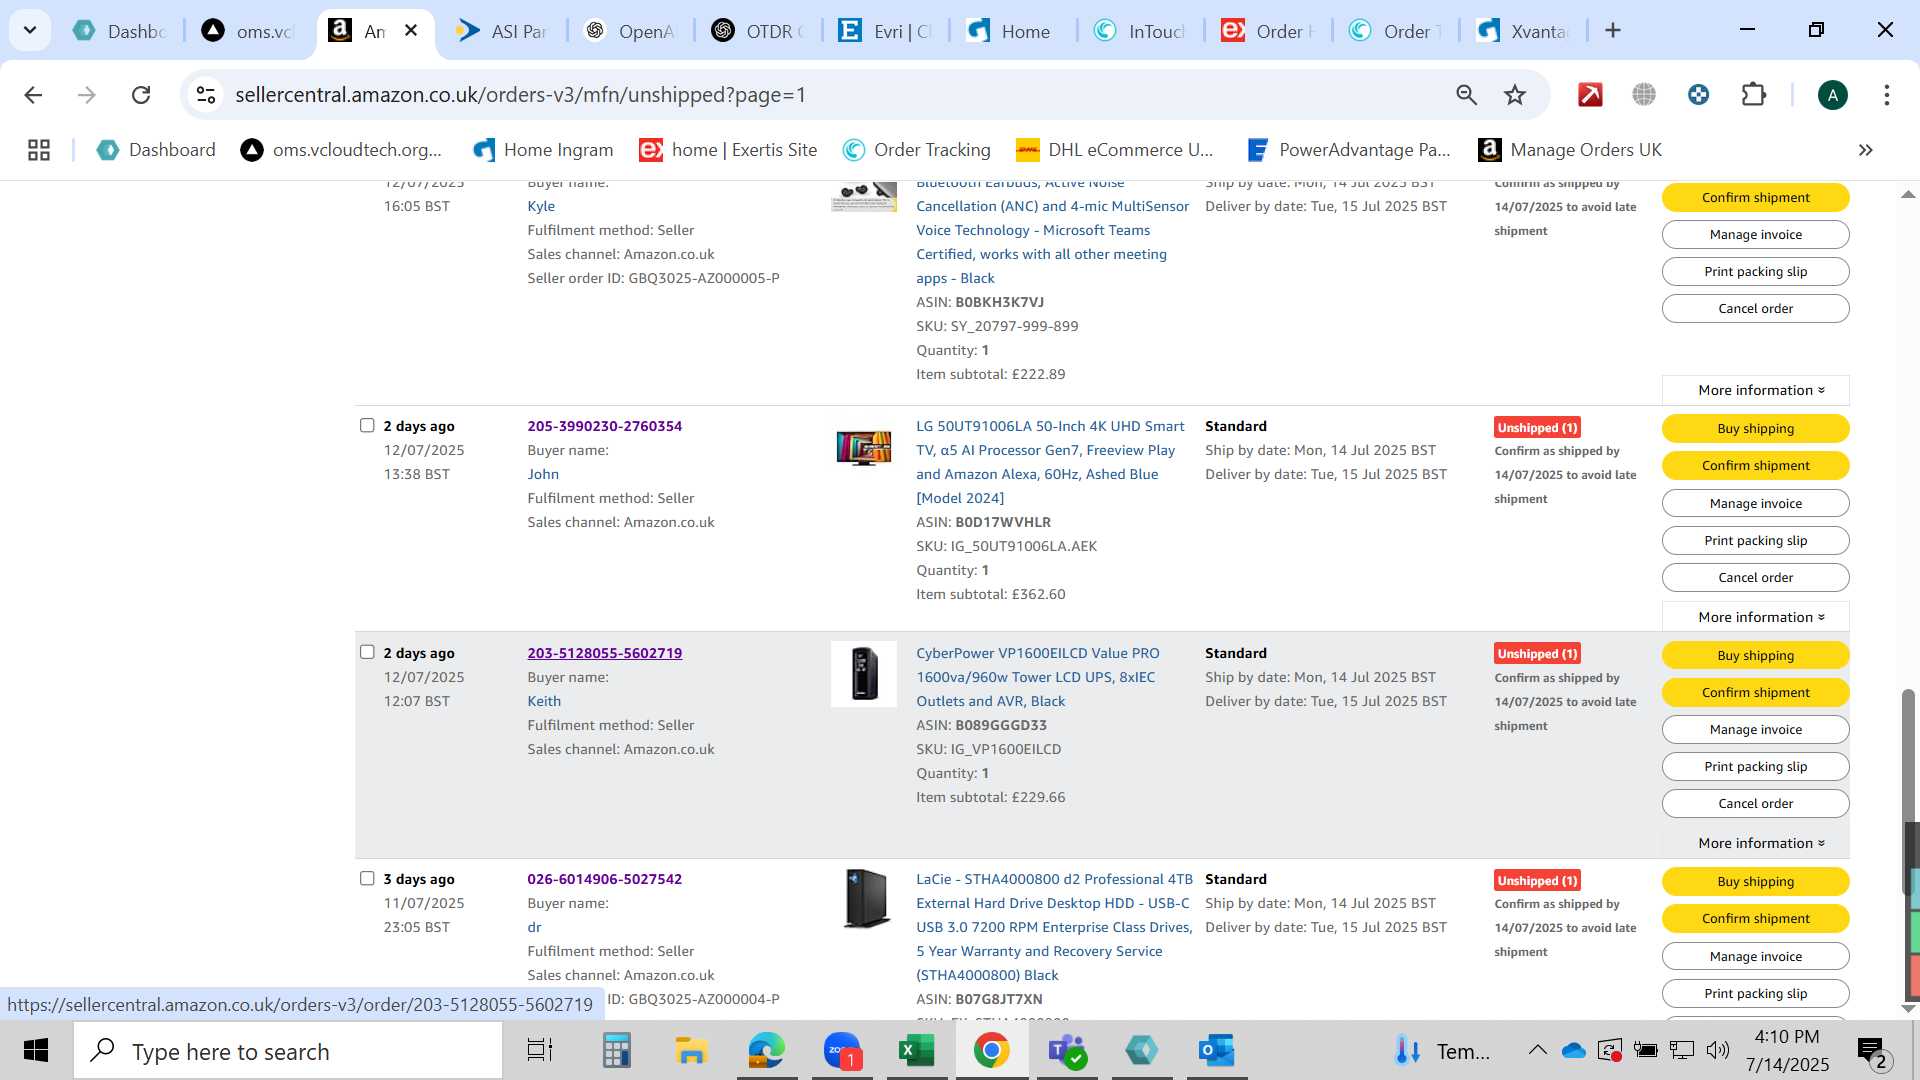
Task: Click the page vertical scrollbar thumb
Action: tap(1908, 790)
